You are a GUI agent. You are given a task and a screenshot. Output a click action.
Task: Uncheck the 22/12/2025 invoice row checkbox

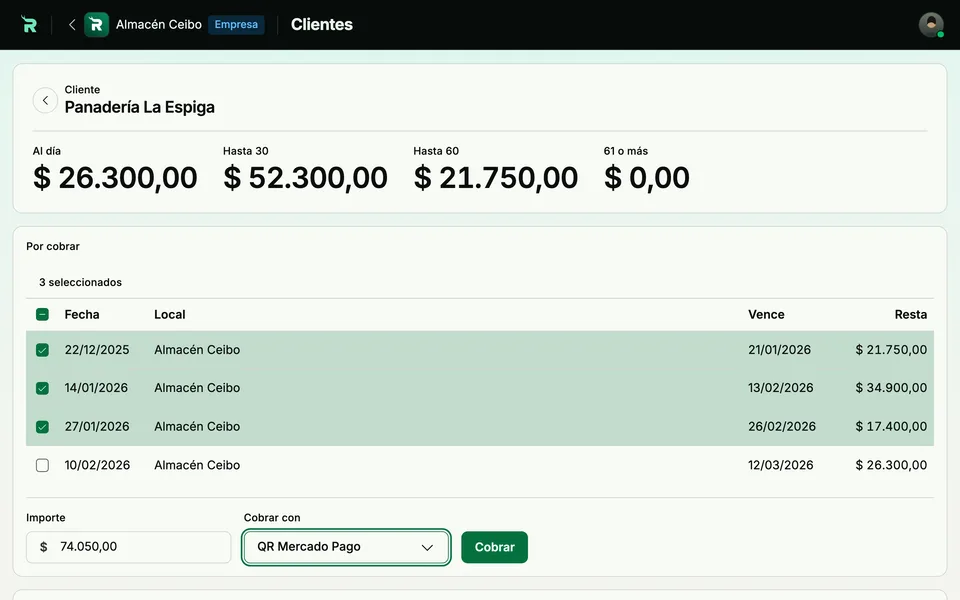coord(42,350)
